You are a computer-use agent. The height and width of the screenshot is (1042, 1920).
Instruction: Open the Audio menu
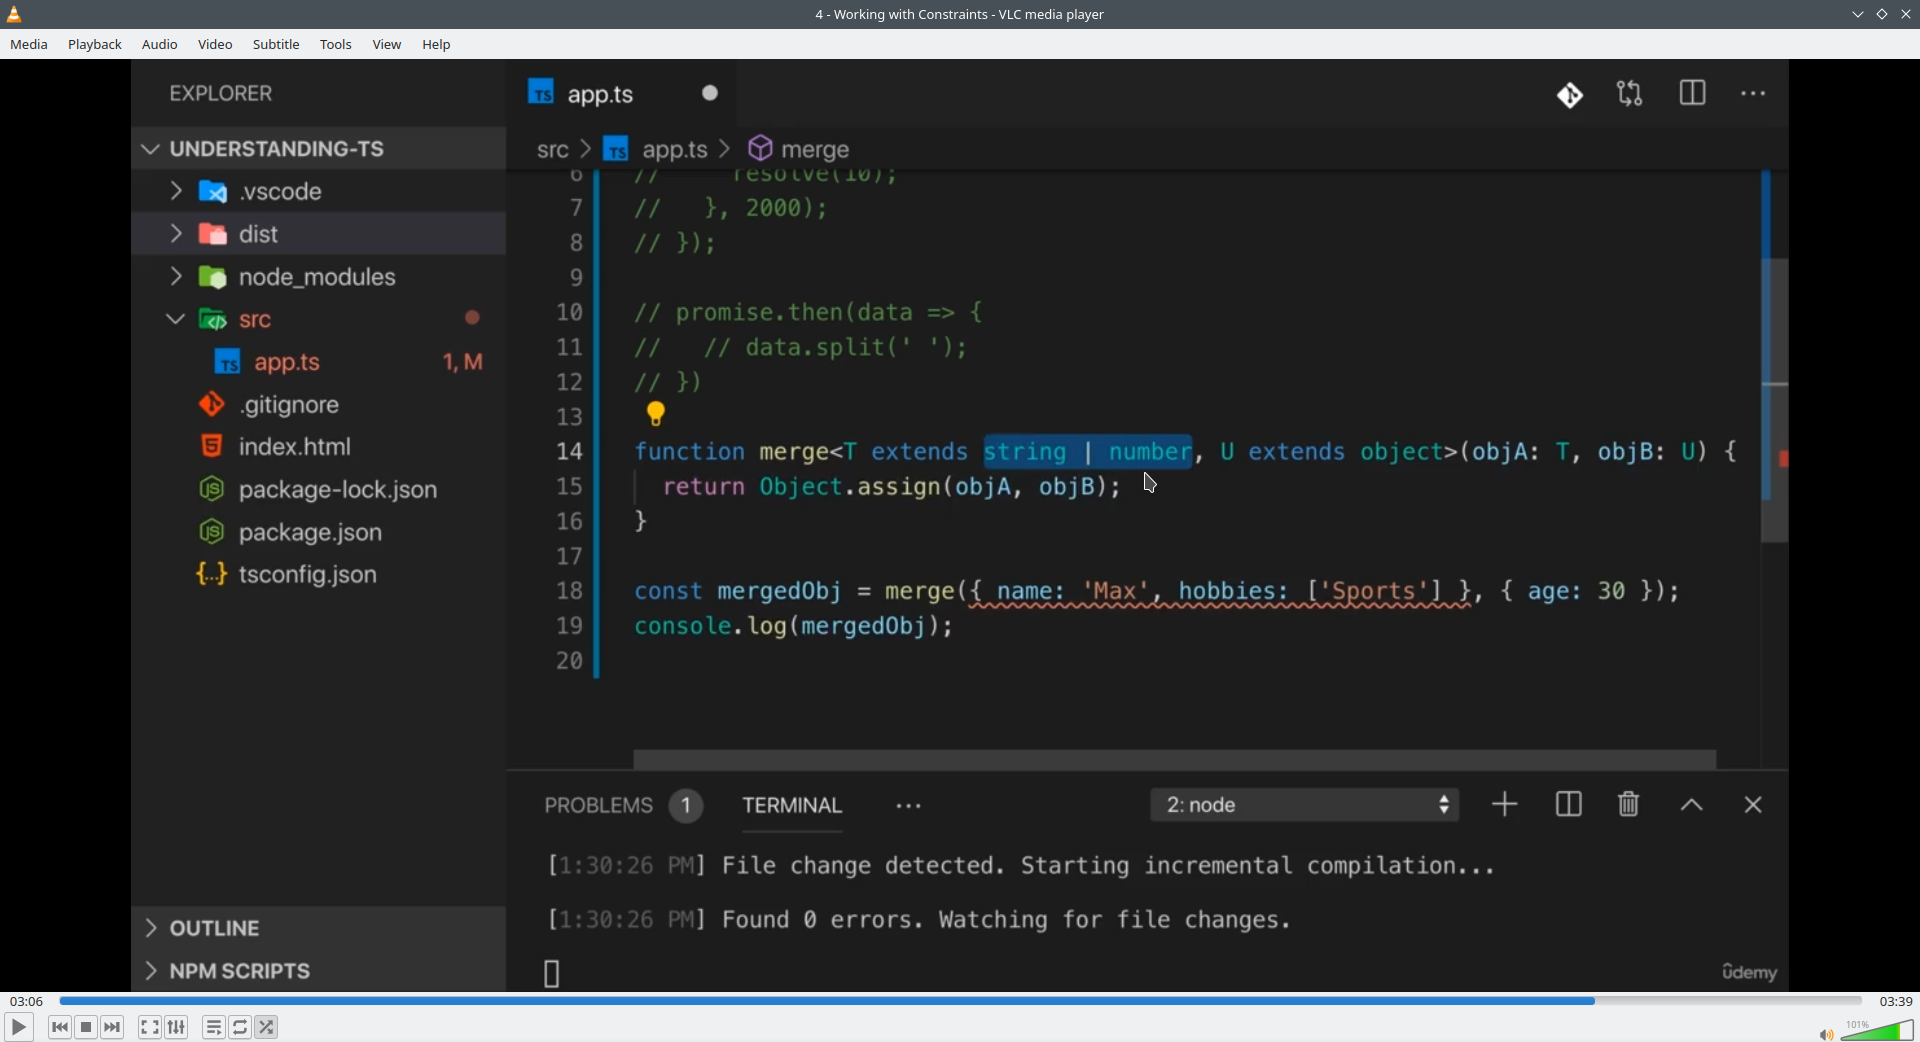[160, 45]
